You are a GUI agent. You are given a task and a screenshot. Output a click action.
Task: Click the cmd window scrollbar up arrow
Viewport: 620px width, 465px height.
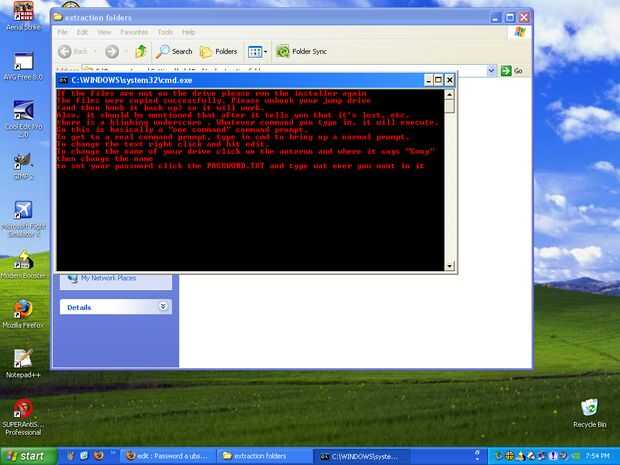coord(450,95)
